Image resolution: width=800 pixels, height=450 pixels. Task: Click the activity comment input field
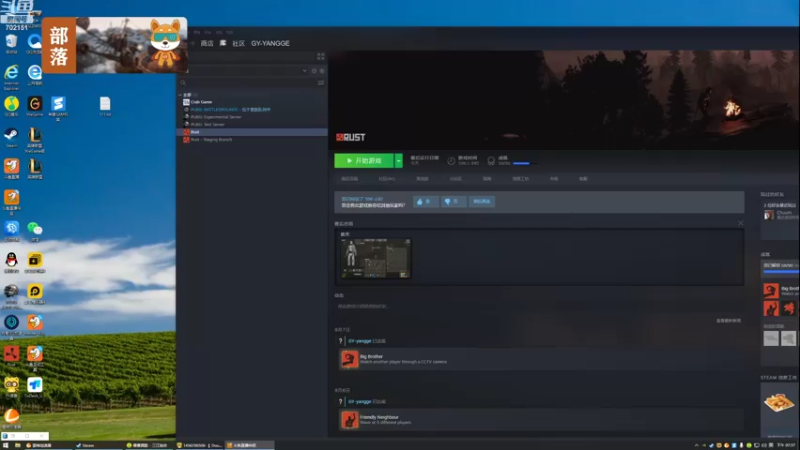538,306
